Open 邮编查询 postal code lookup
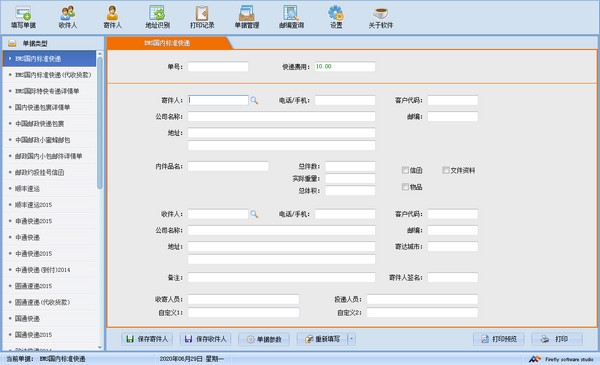600x365 pixels. pos(292,18)
